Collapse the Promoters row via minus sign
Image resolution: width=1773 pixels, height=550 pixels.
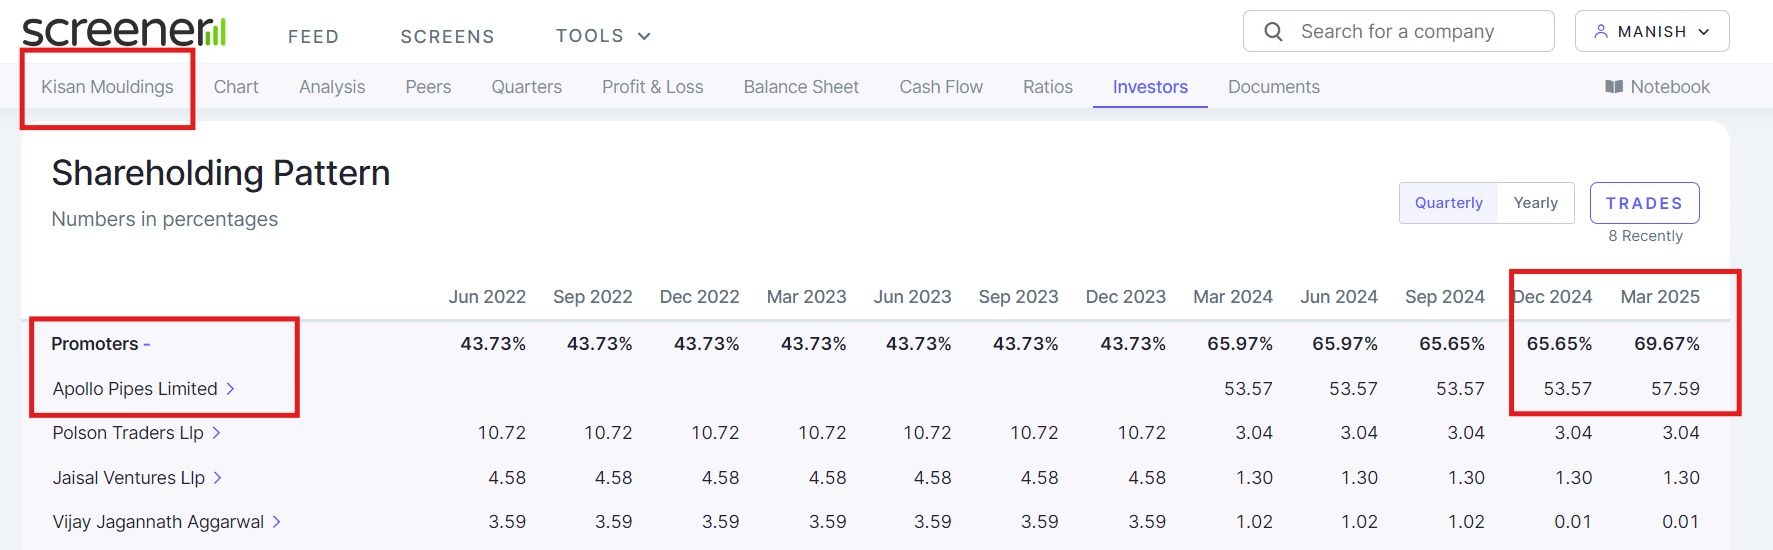[x=147, y=344]
